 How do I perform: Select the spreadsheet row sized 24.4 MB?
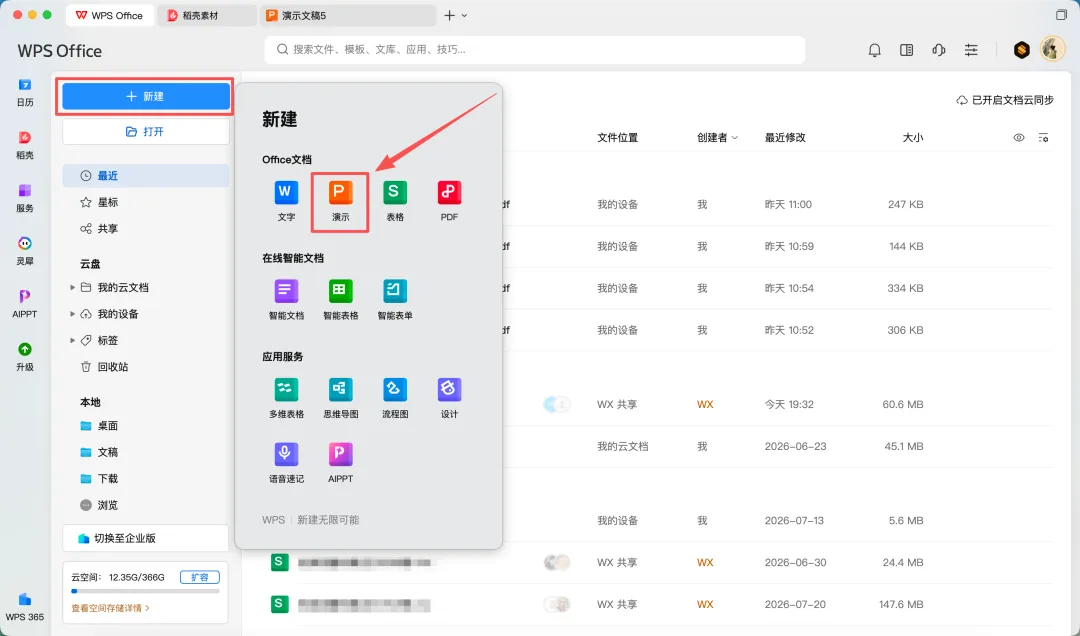(660, 562)
